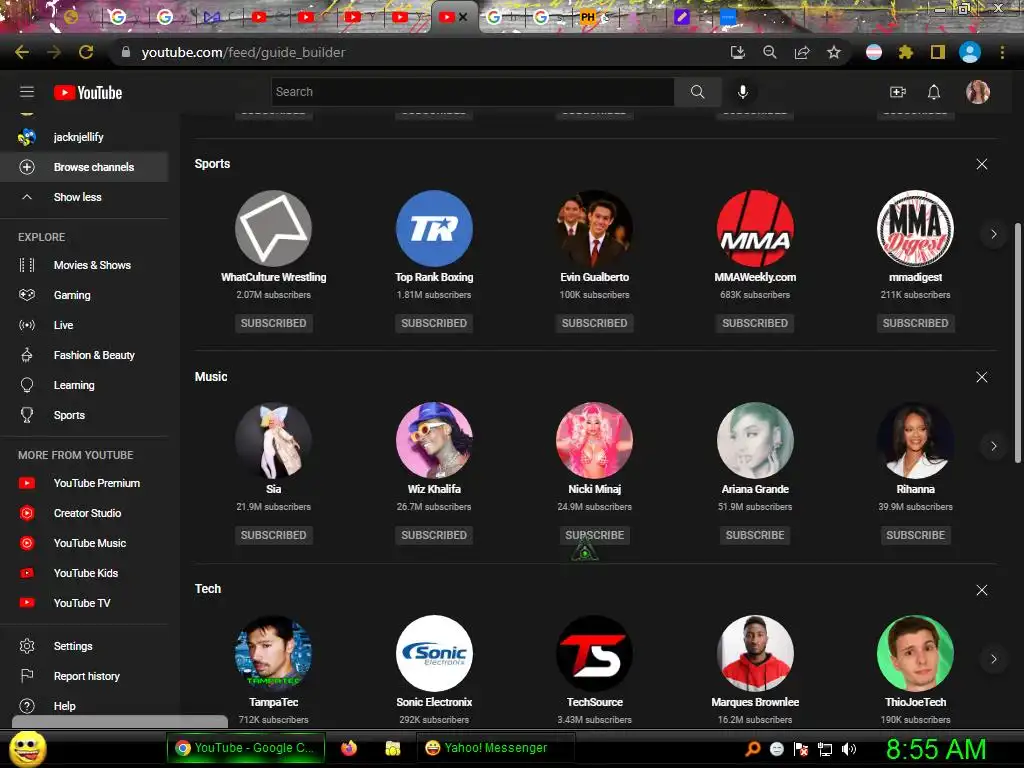This screenshot has height=768, width=1024.
Task: Reload the page
Action: coord(86,52)
